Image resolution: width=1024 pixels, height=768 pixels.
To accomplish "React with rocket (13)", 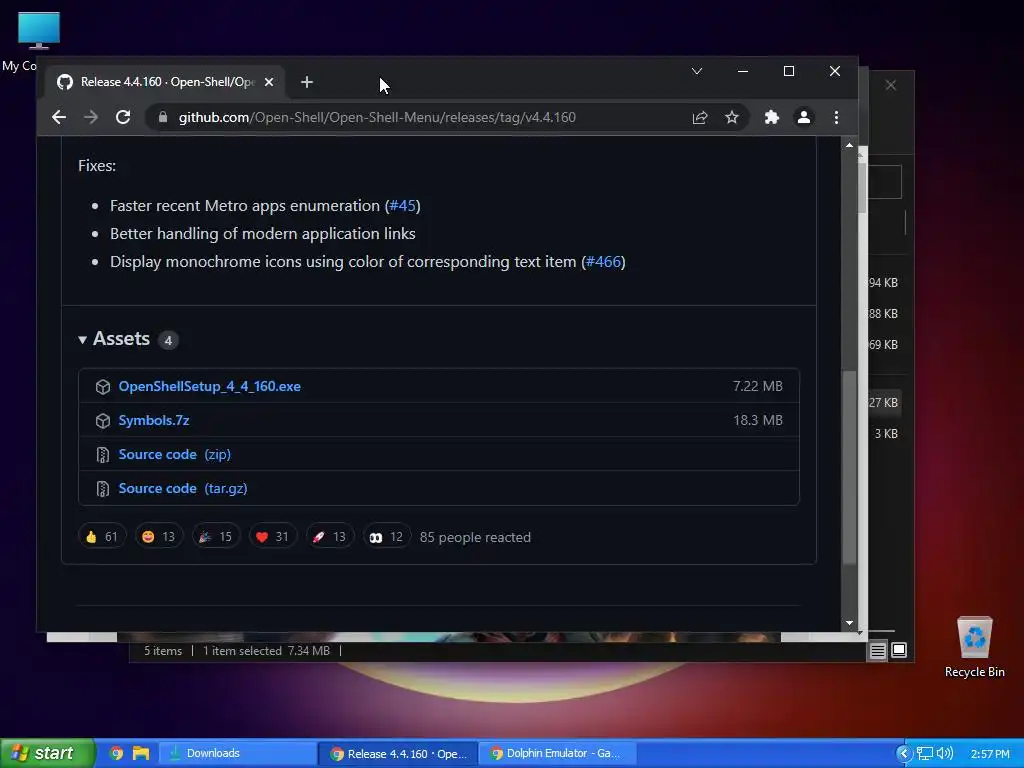I will click(329, 537).
